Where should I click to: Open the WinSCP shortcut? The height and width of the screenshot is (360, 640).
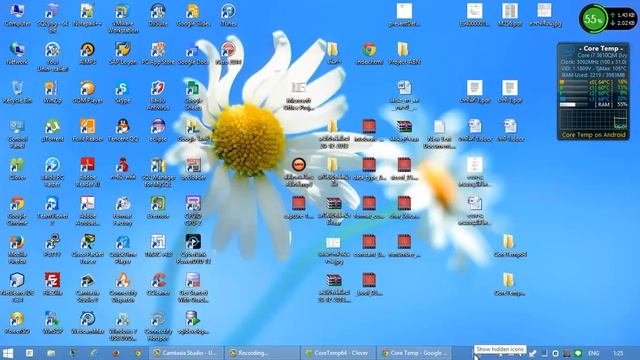(x=52, y=322)
